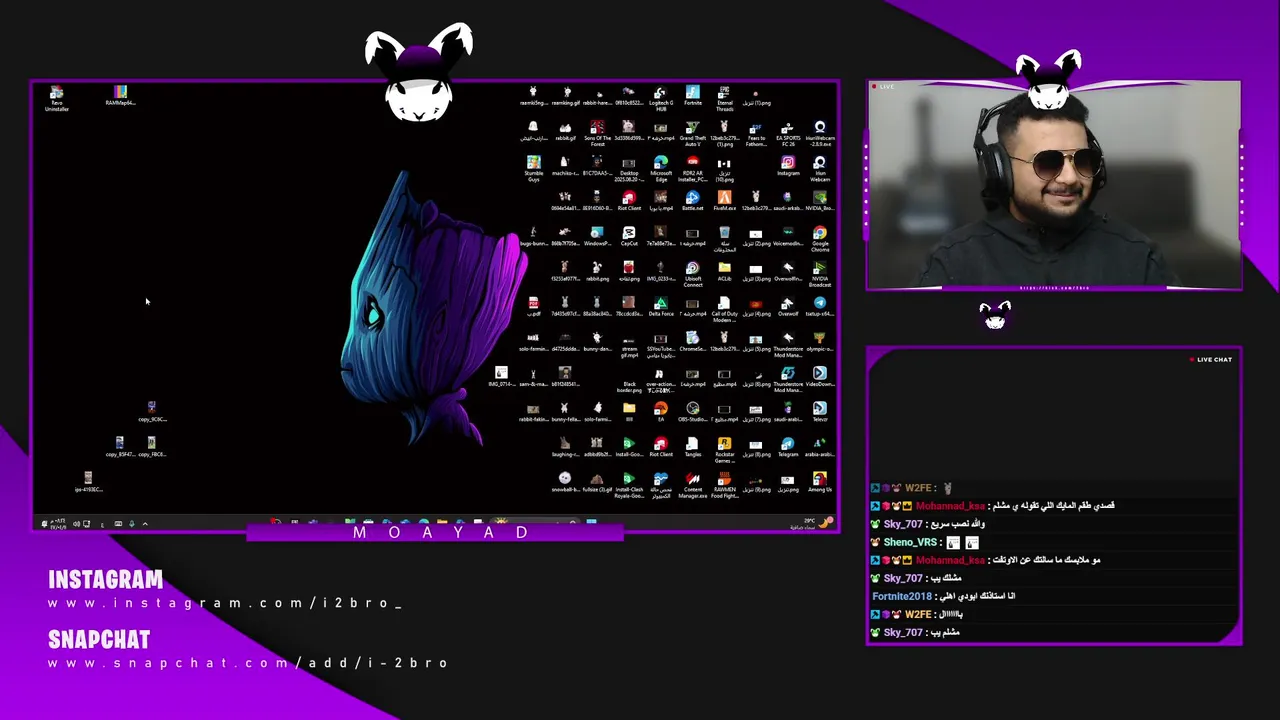Open the Snapchat link www.snapchat.com/add/i-2bro

(248, 663)
